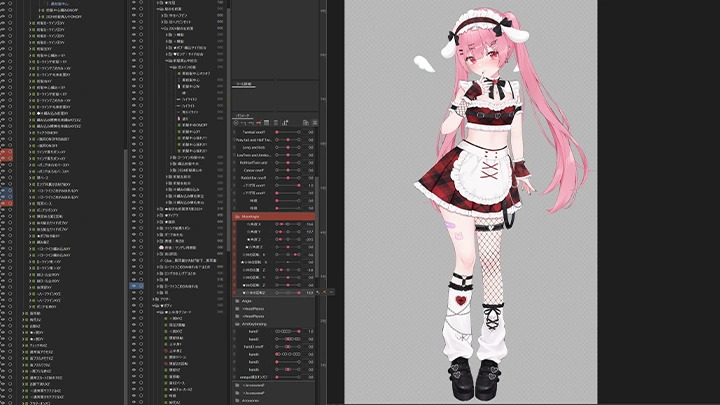Expand the Angle parameter group
This screenshot has height=405, width=720.
coord(237,301)
